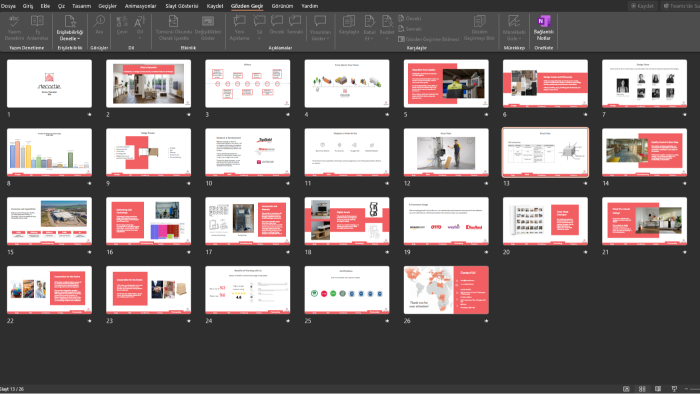
Task: Select slide 19 e-commerce logos thumbnail
Action: coord(446,221)
